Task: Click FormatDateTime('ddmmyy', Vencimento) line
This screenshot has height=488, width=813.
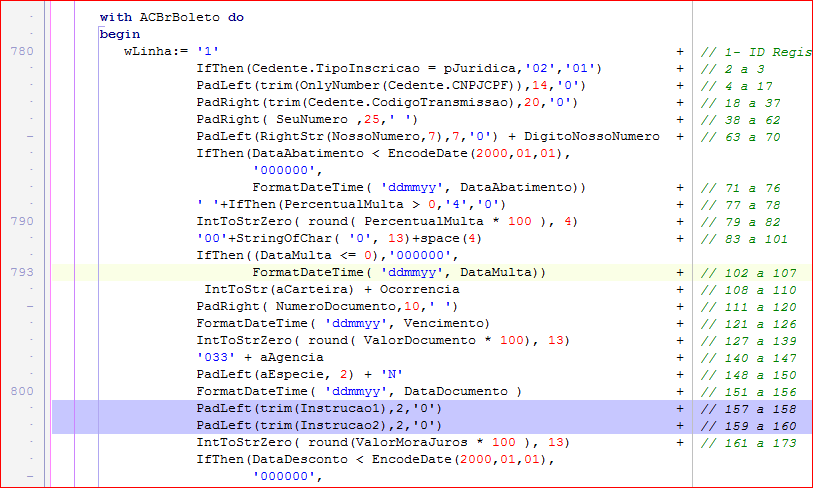Action: [343, 324]
